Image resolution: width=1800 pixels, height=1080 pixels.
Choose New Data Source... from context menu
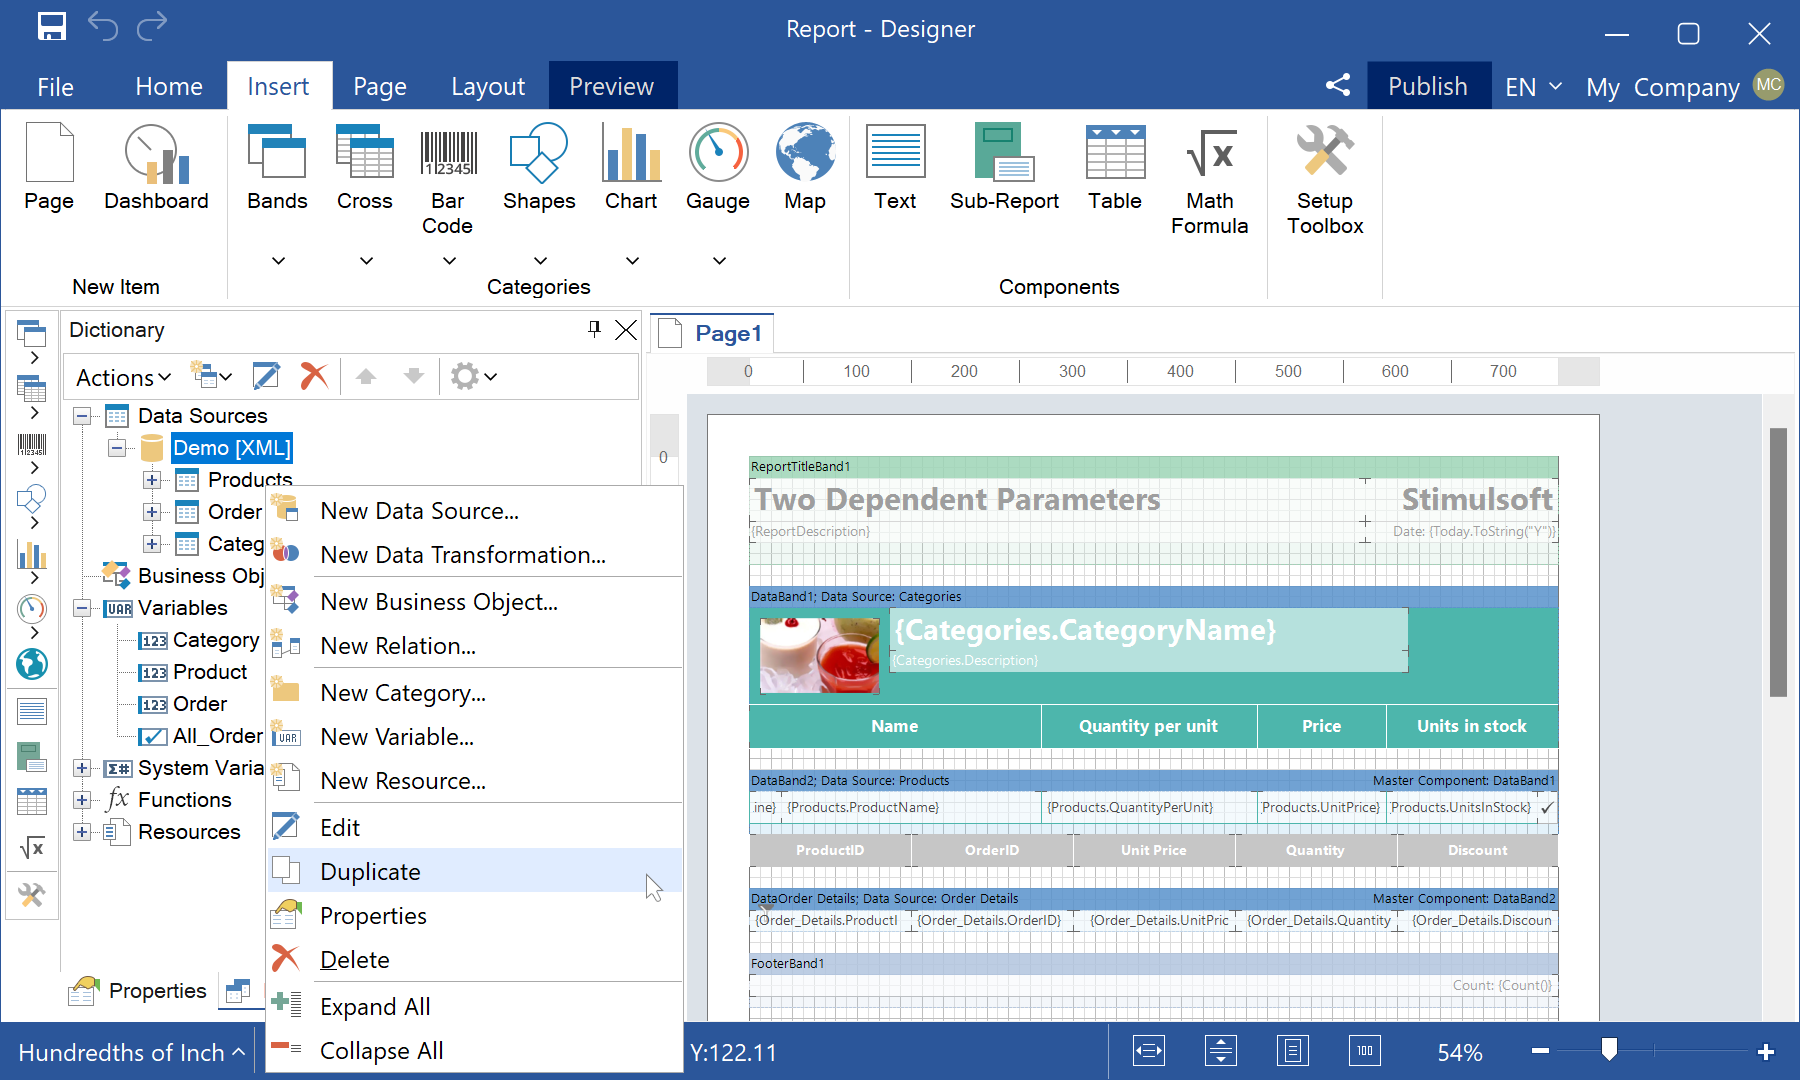click(x=475, y=511)
